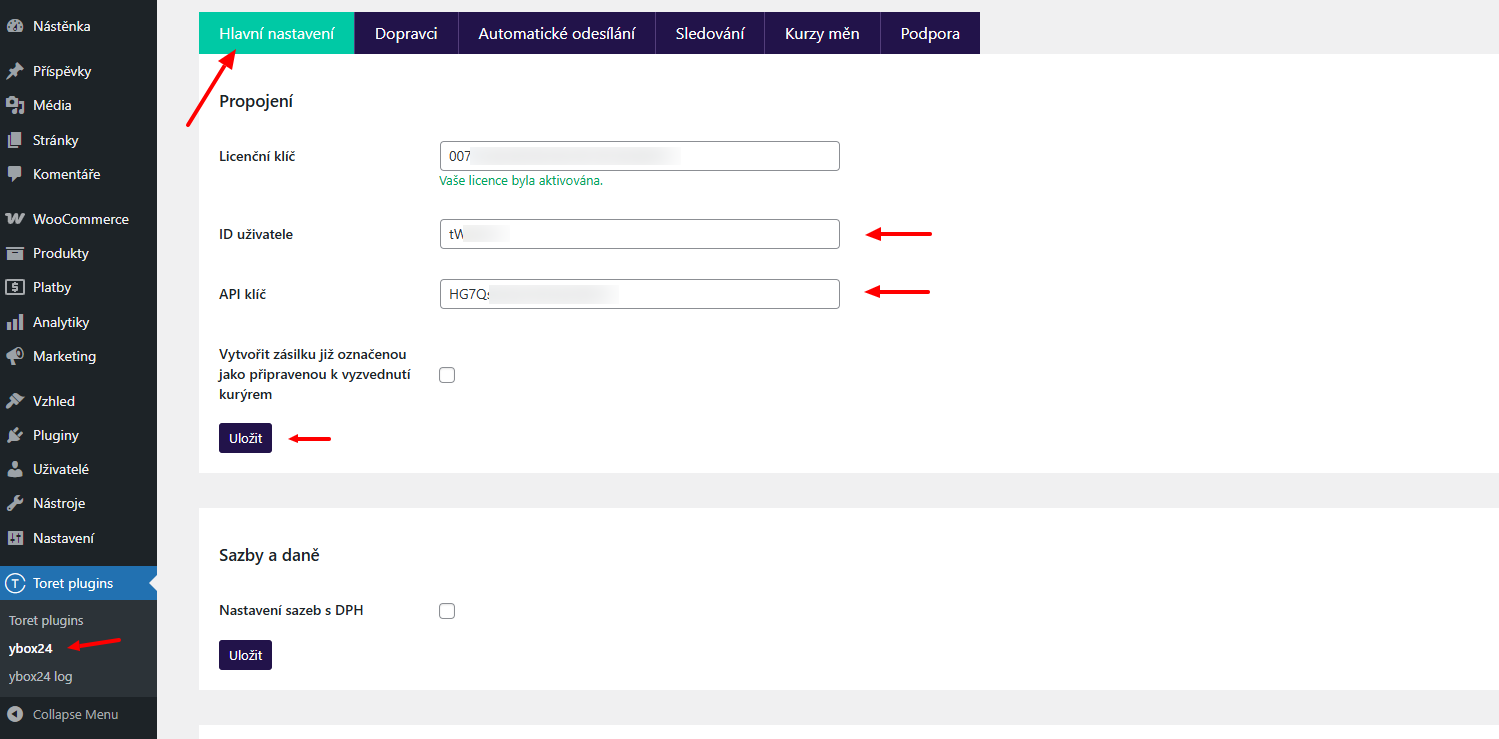Go to the Kurzy měn tab

click(822, 33)
